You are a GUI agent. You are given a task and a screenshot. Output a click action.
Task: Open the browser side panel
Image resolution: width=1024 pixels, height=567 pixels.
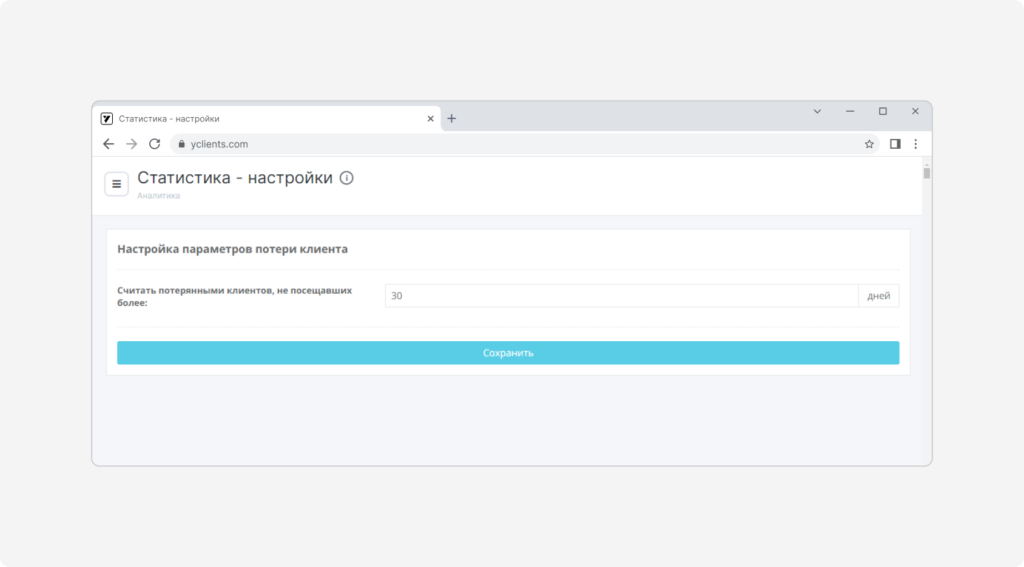coord(895,144)
